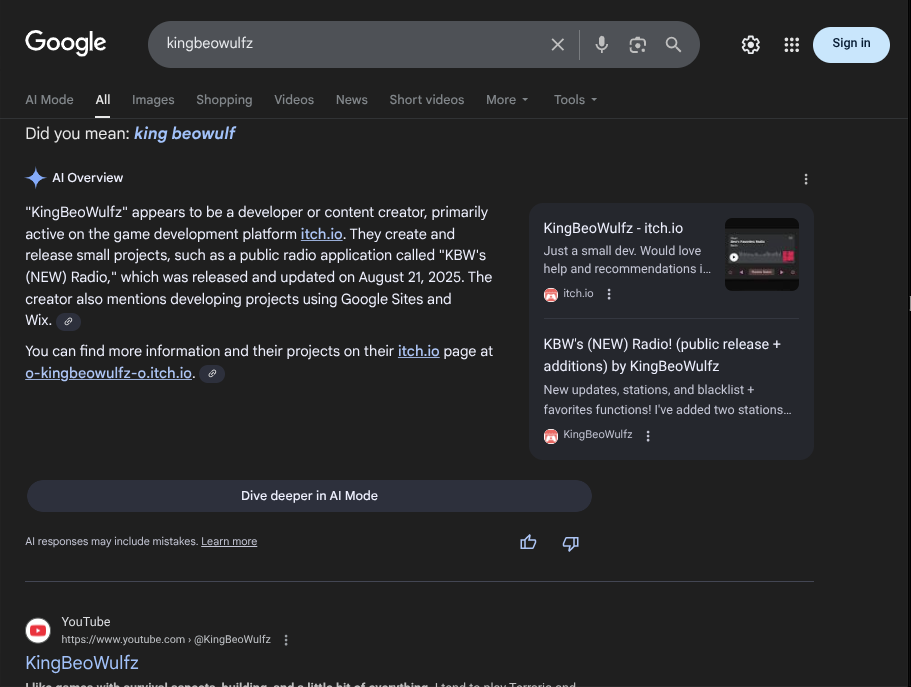Switch to the Videos tab
Image resolution: width=911 pixels, height=687 pixels.
tap(294, 100)
